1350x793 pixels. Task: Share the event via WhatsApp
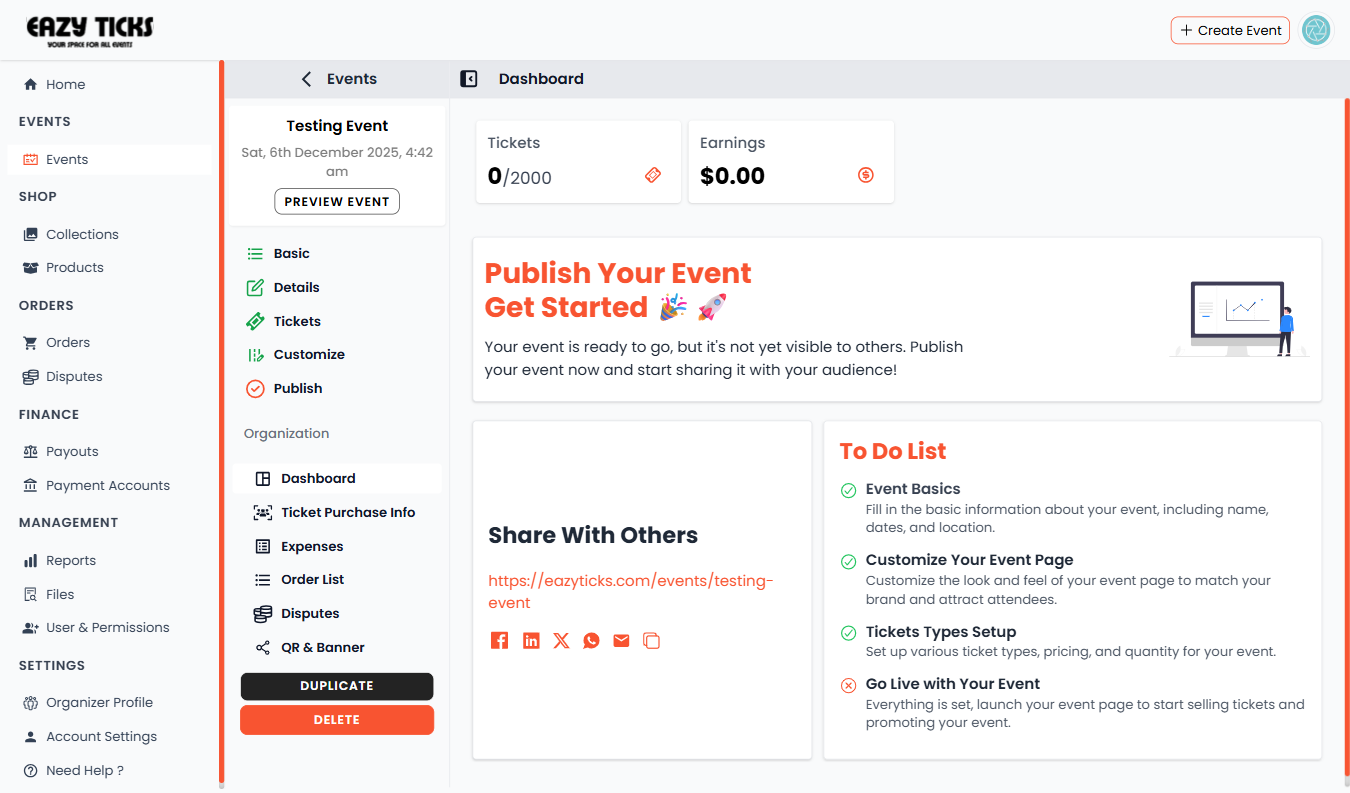point(591,640)
